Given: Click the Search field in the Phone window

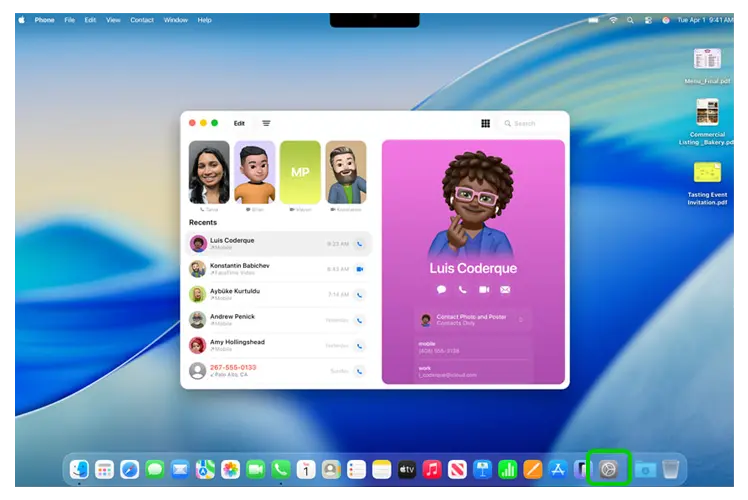Looking at the screenshot, I should pos(532,123).
